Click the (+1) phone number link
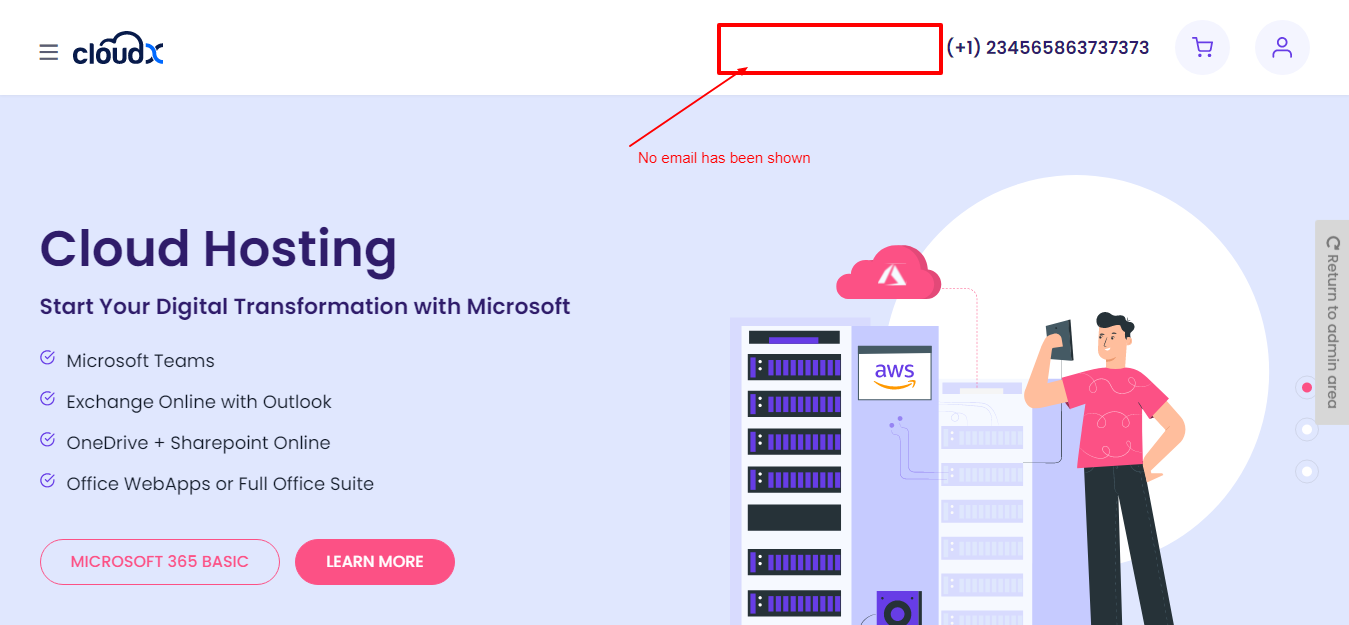Screen dimensions: 1349x625 point(1047,48)
